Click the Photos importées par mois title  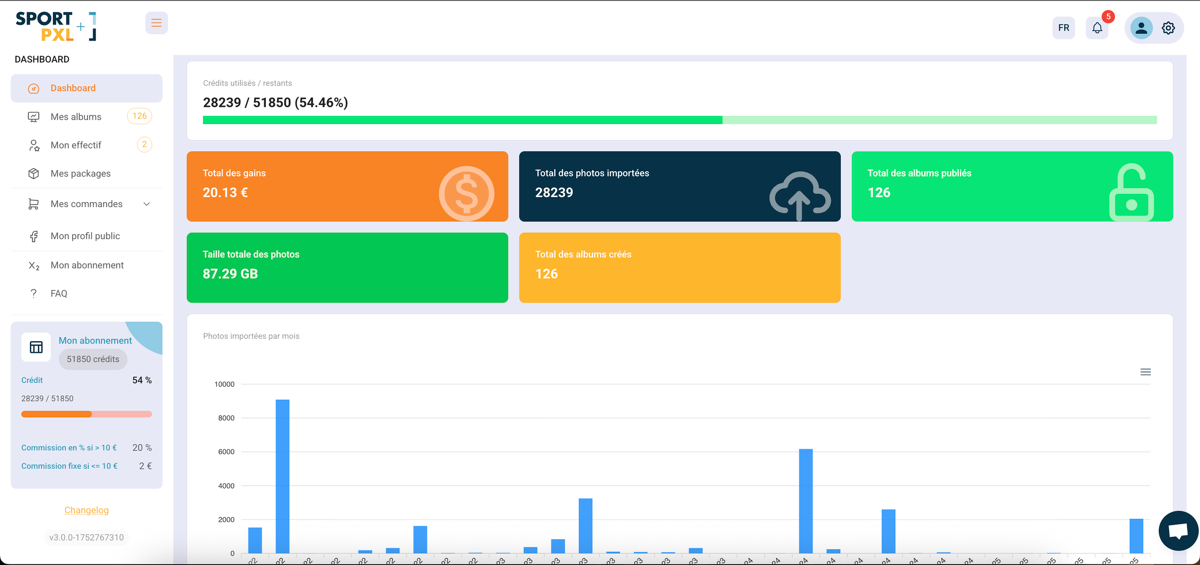point(251,336)
